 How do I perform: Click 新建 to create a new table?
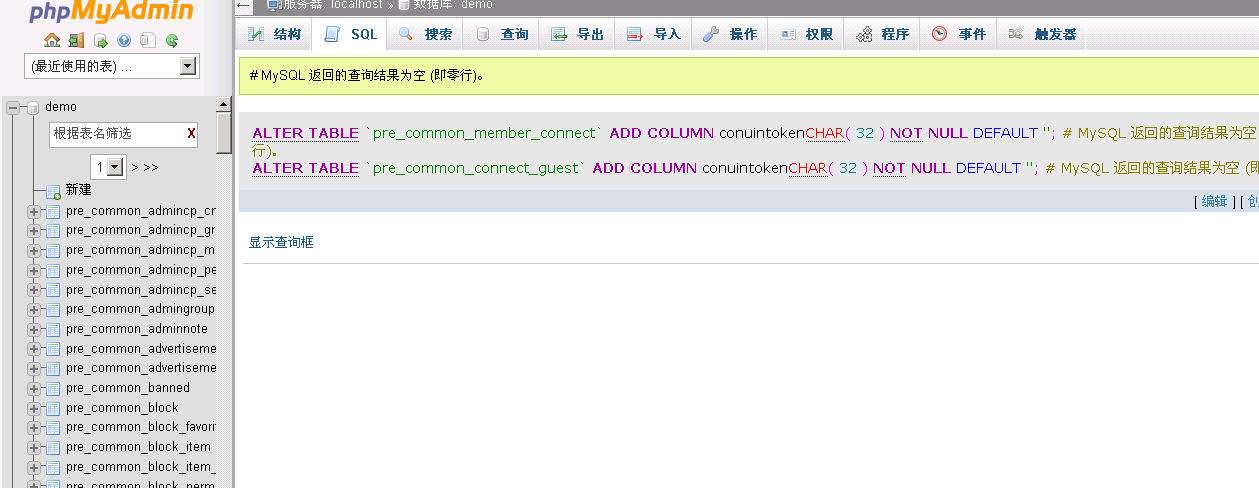79,190
